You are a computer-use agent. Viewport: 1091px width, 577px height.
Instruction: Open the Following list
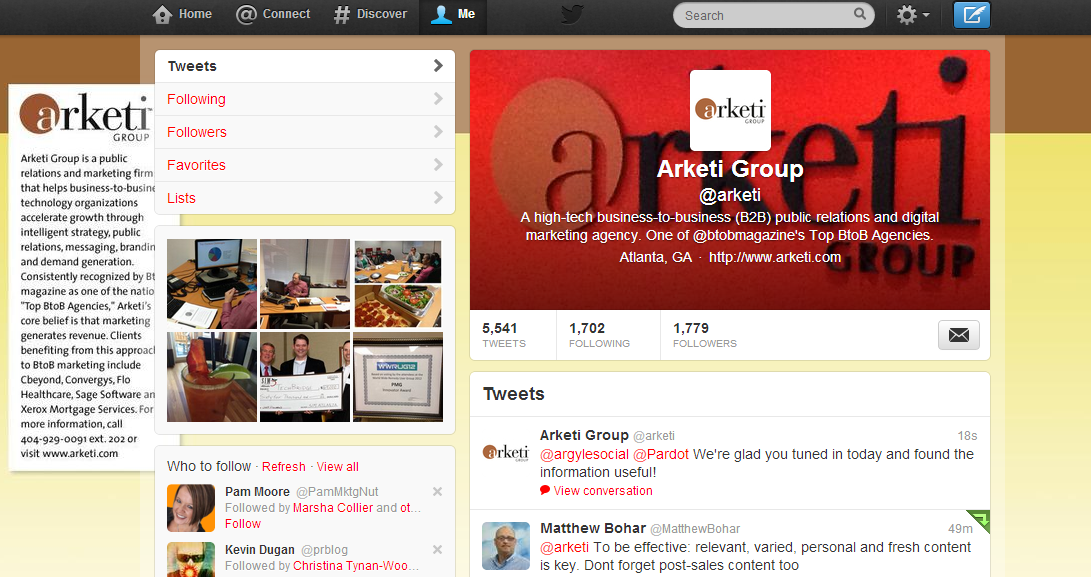point(305,99)
